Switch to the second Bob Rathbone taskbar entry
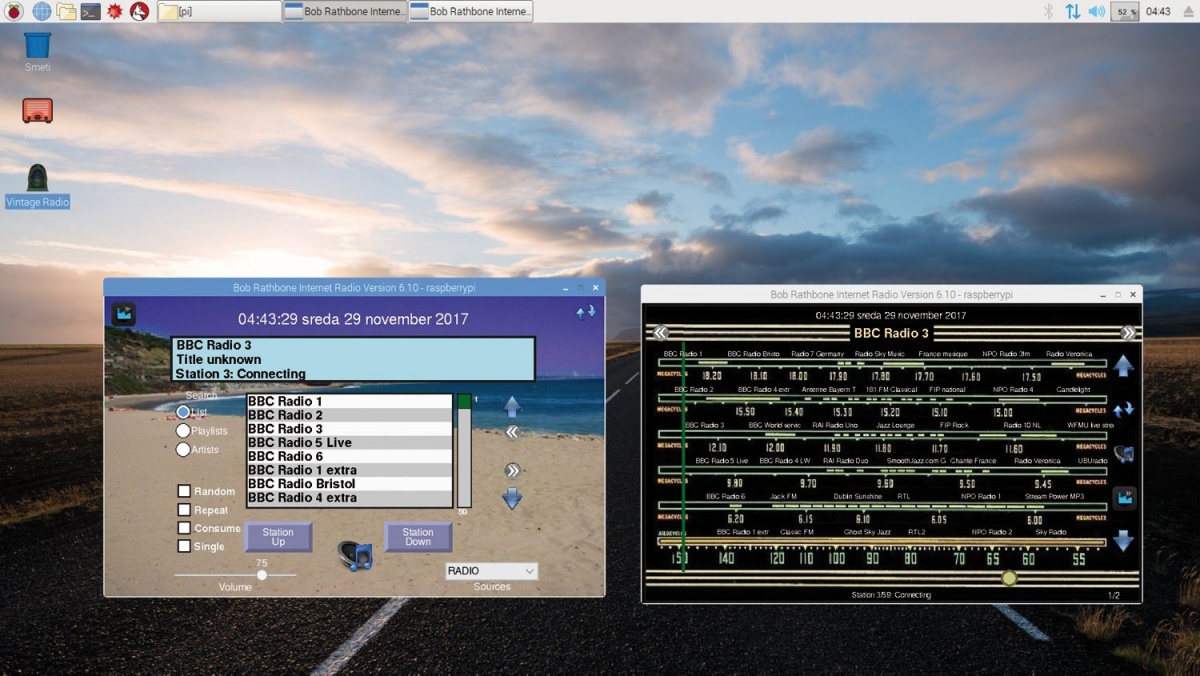 [x=471, y=11]
